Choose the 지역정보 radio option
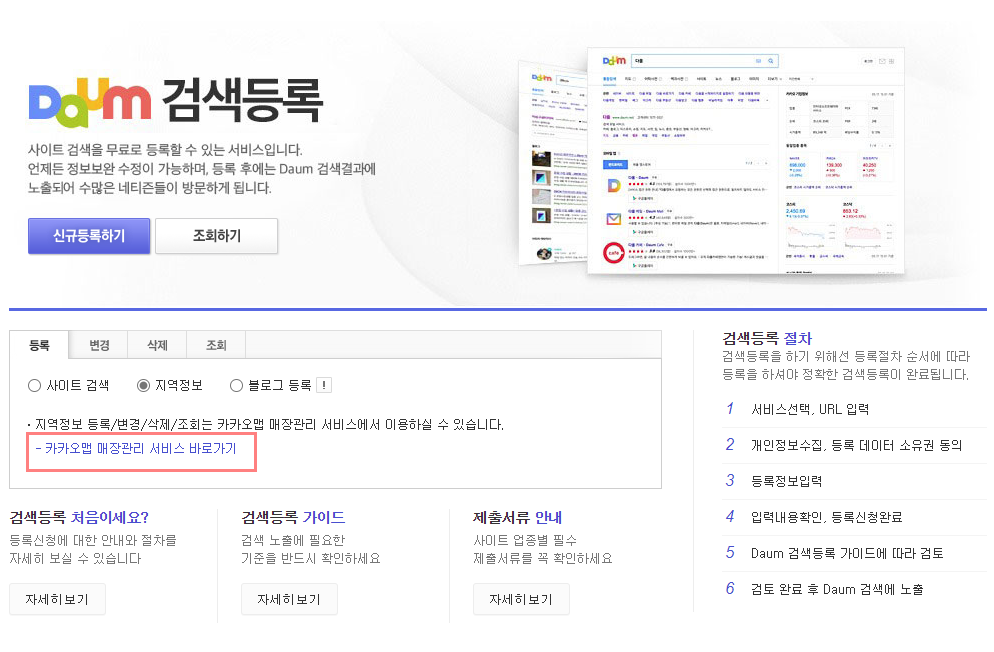Screen dimensions: 994x652 tap(143, 385)
